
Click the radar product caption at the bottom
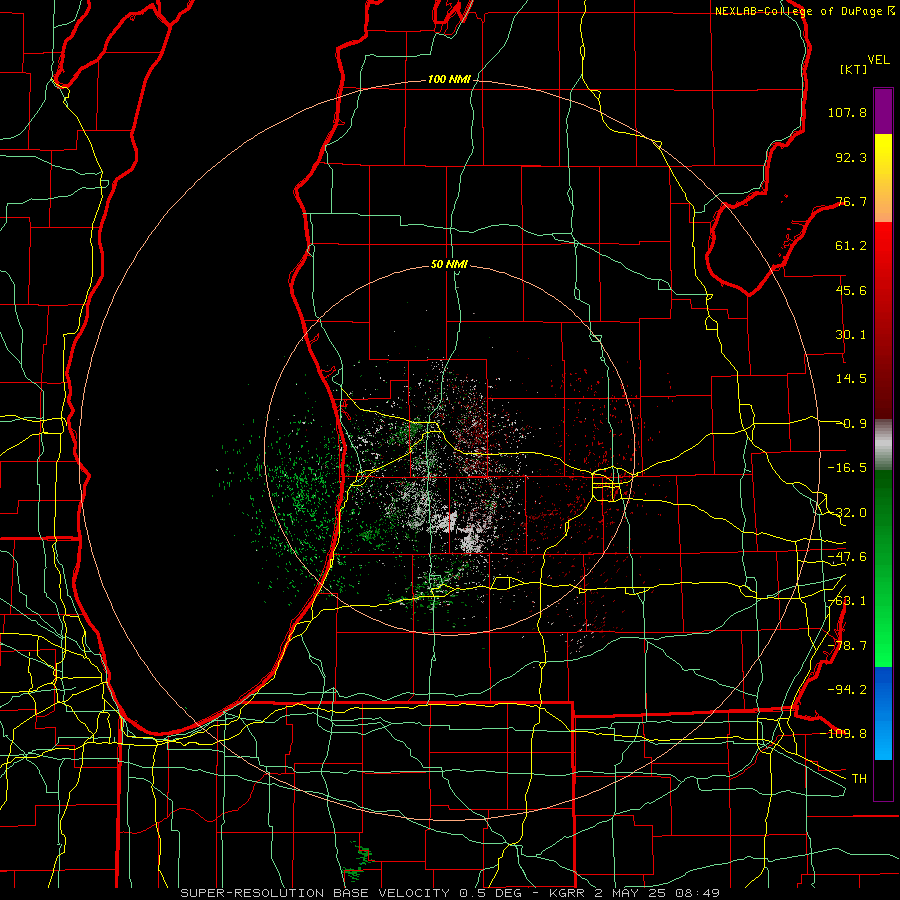(449, 893)
